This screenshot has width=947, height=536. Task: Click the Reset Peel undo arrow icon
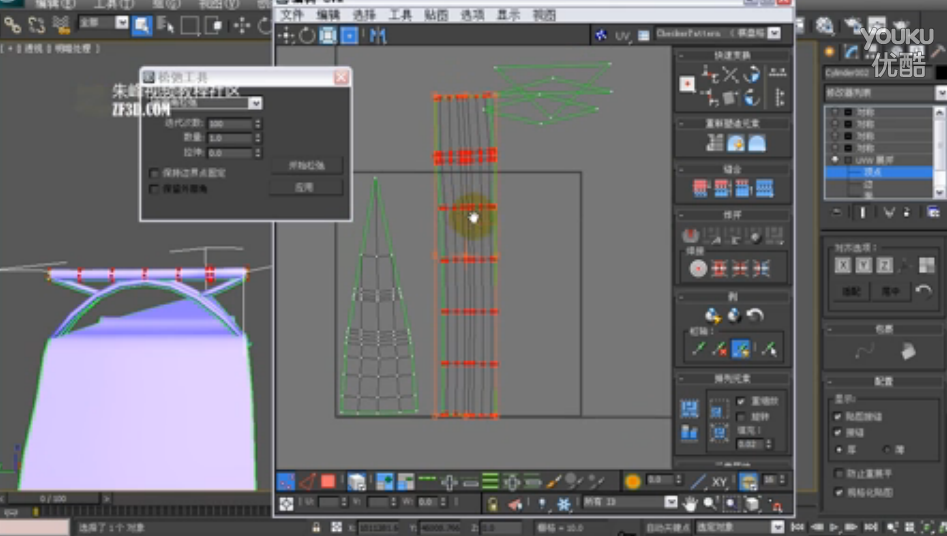click(x=755, y=315)
